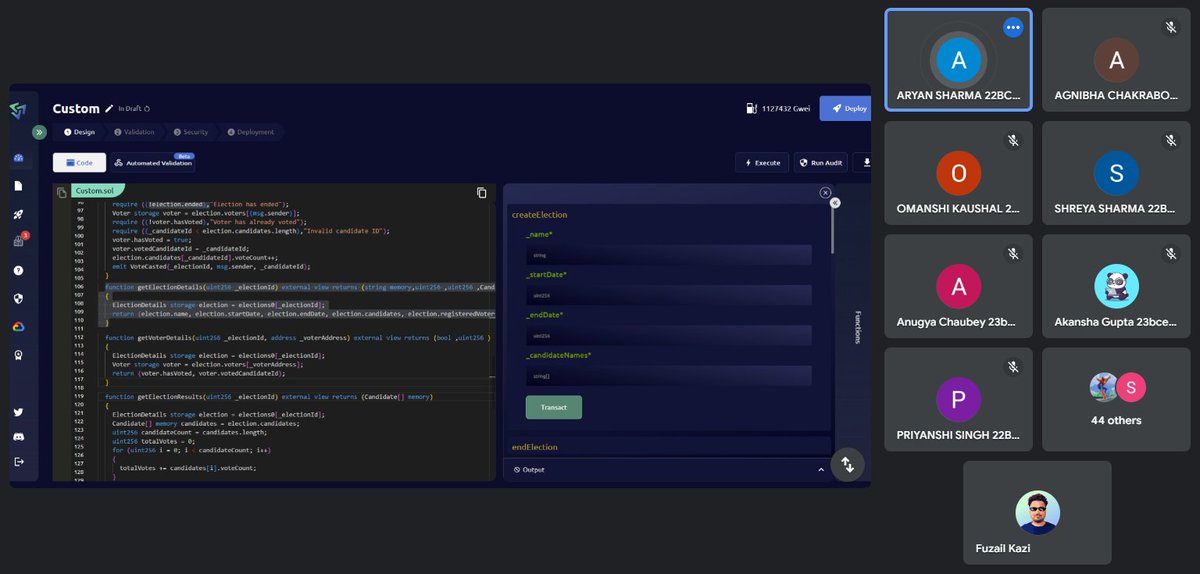Click the swap arrows floating button
1200x574 pixels.
click(x=848, y=464)
